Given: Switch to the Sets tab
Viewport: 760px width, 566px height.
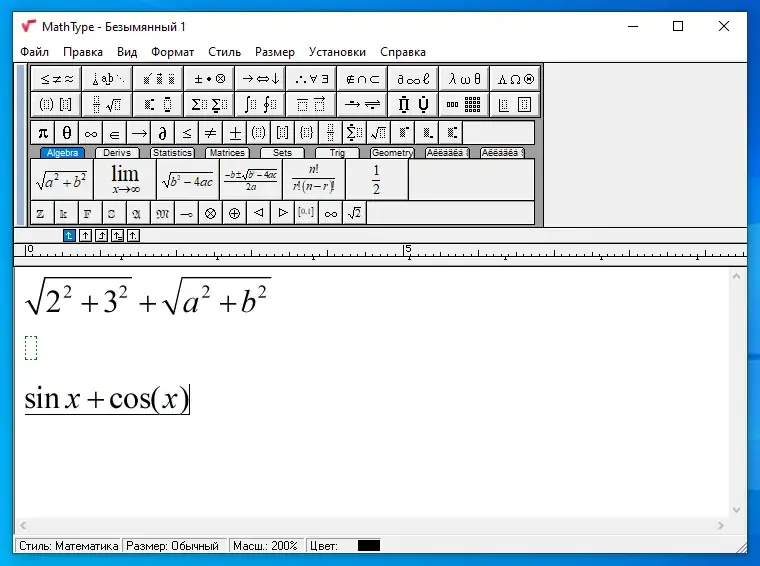Looking at the screenshot, I should [x=282, y=153].
